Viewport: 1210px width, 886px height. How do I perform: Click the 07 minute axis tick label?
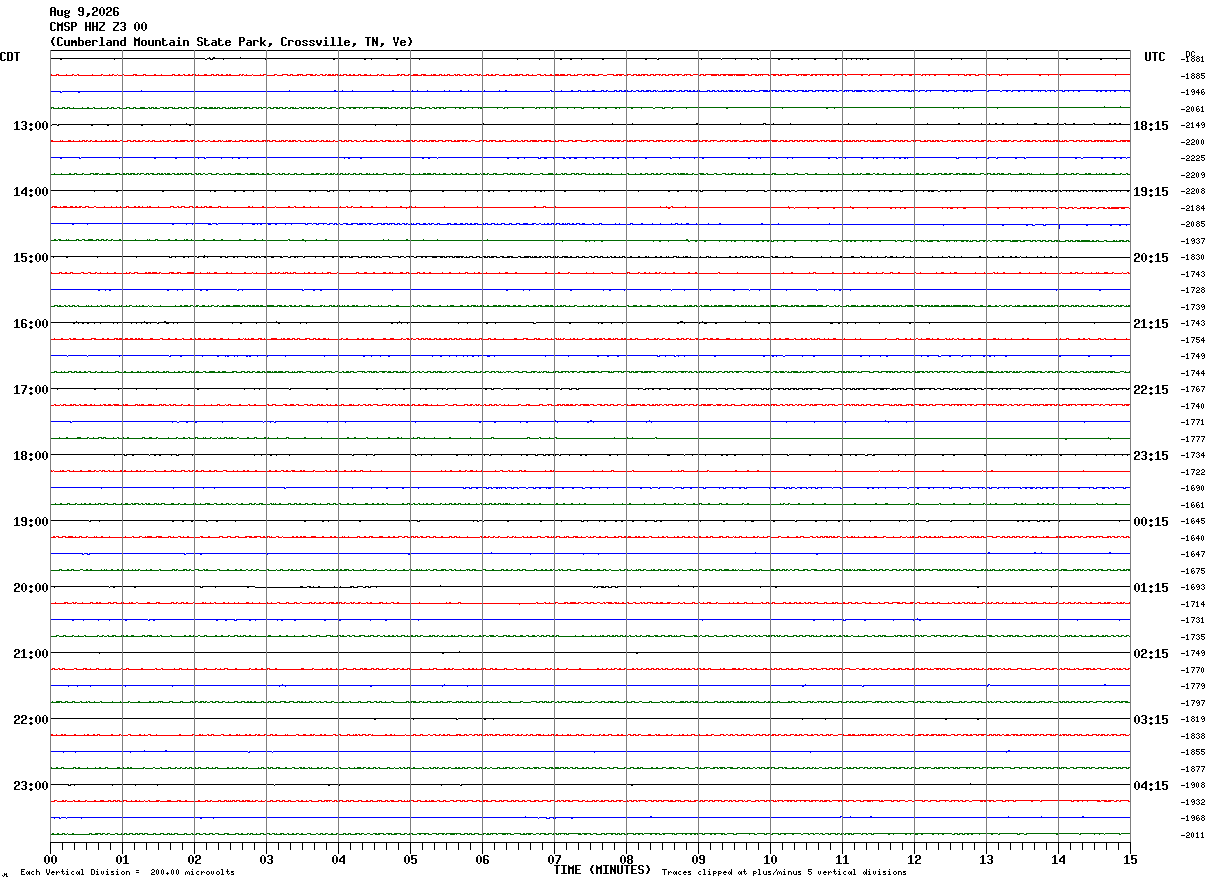[x=554, y=859]
